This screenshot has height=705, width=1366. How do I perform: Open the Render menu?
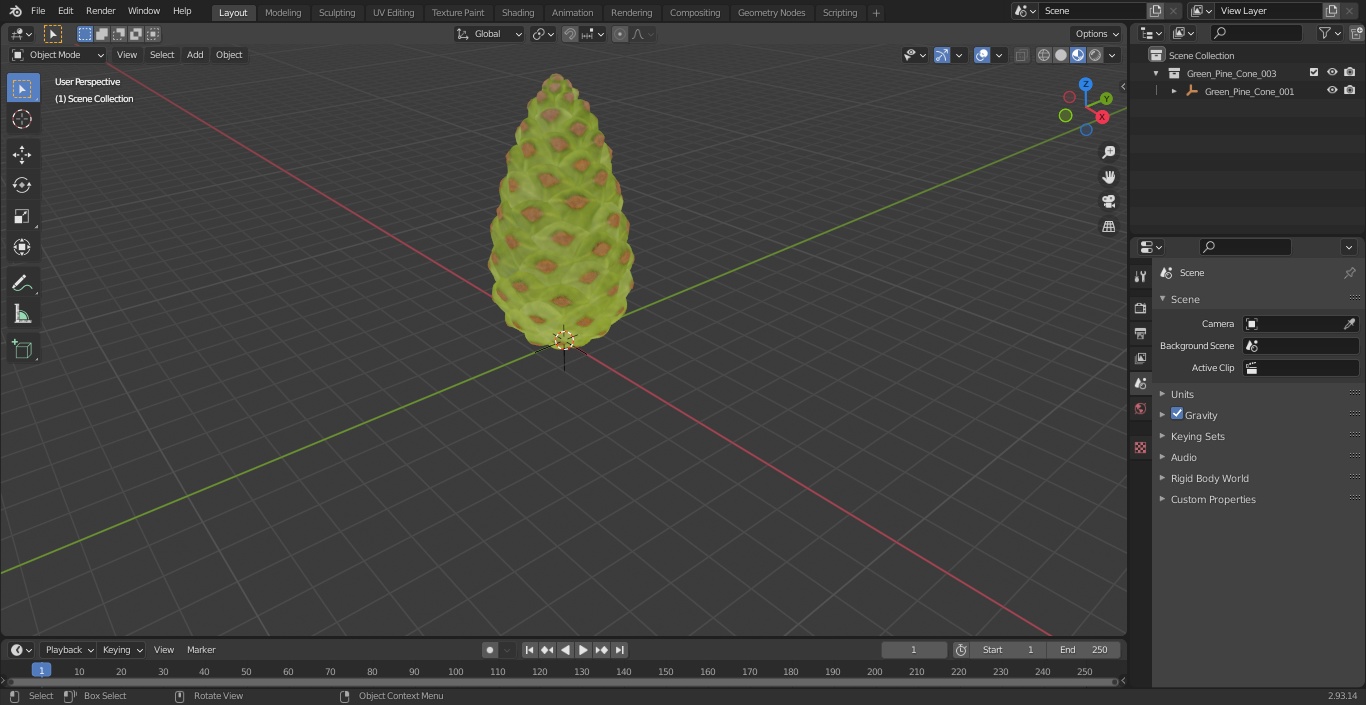coord(100,11)
